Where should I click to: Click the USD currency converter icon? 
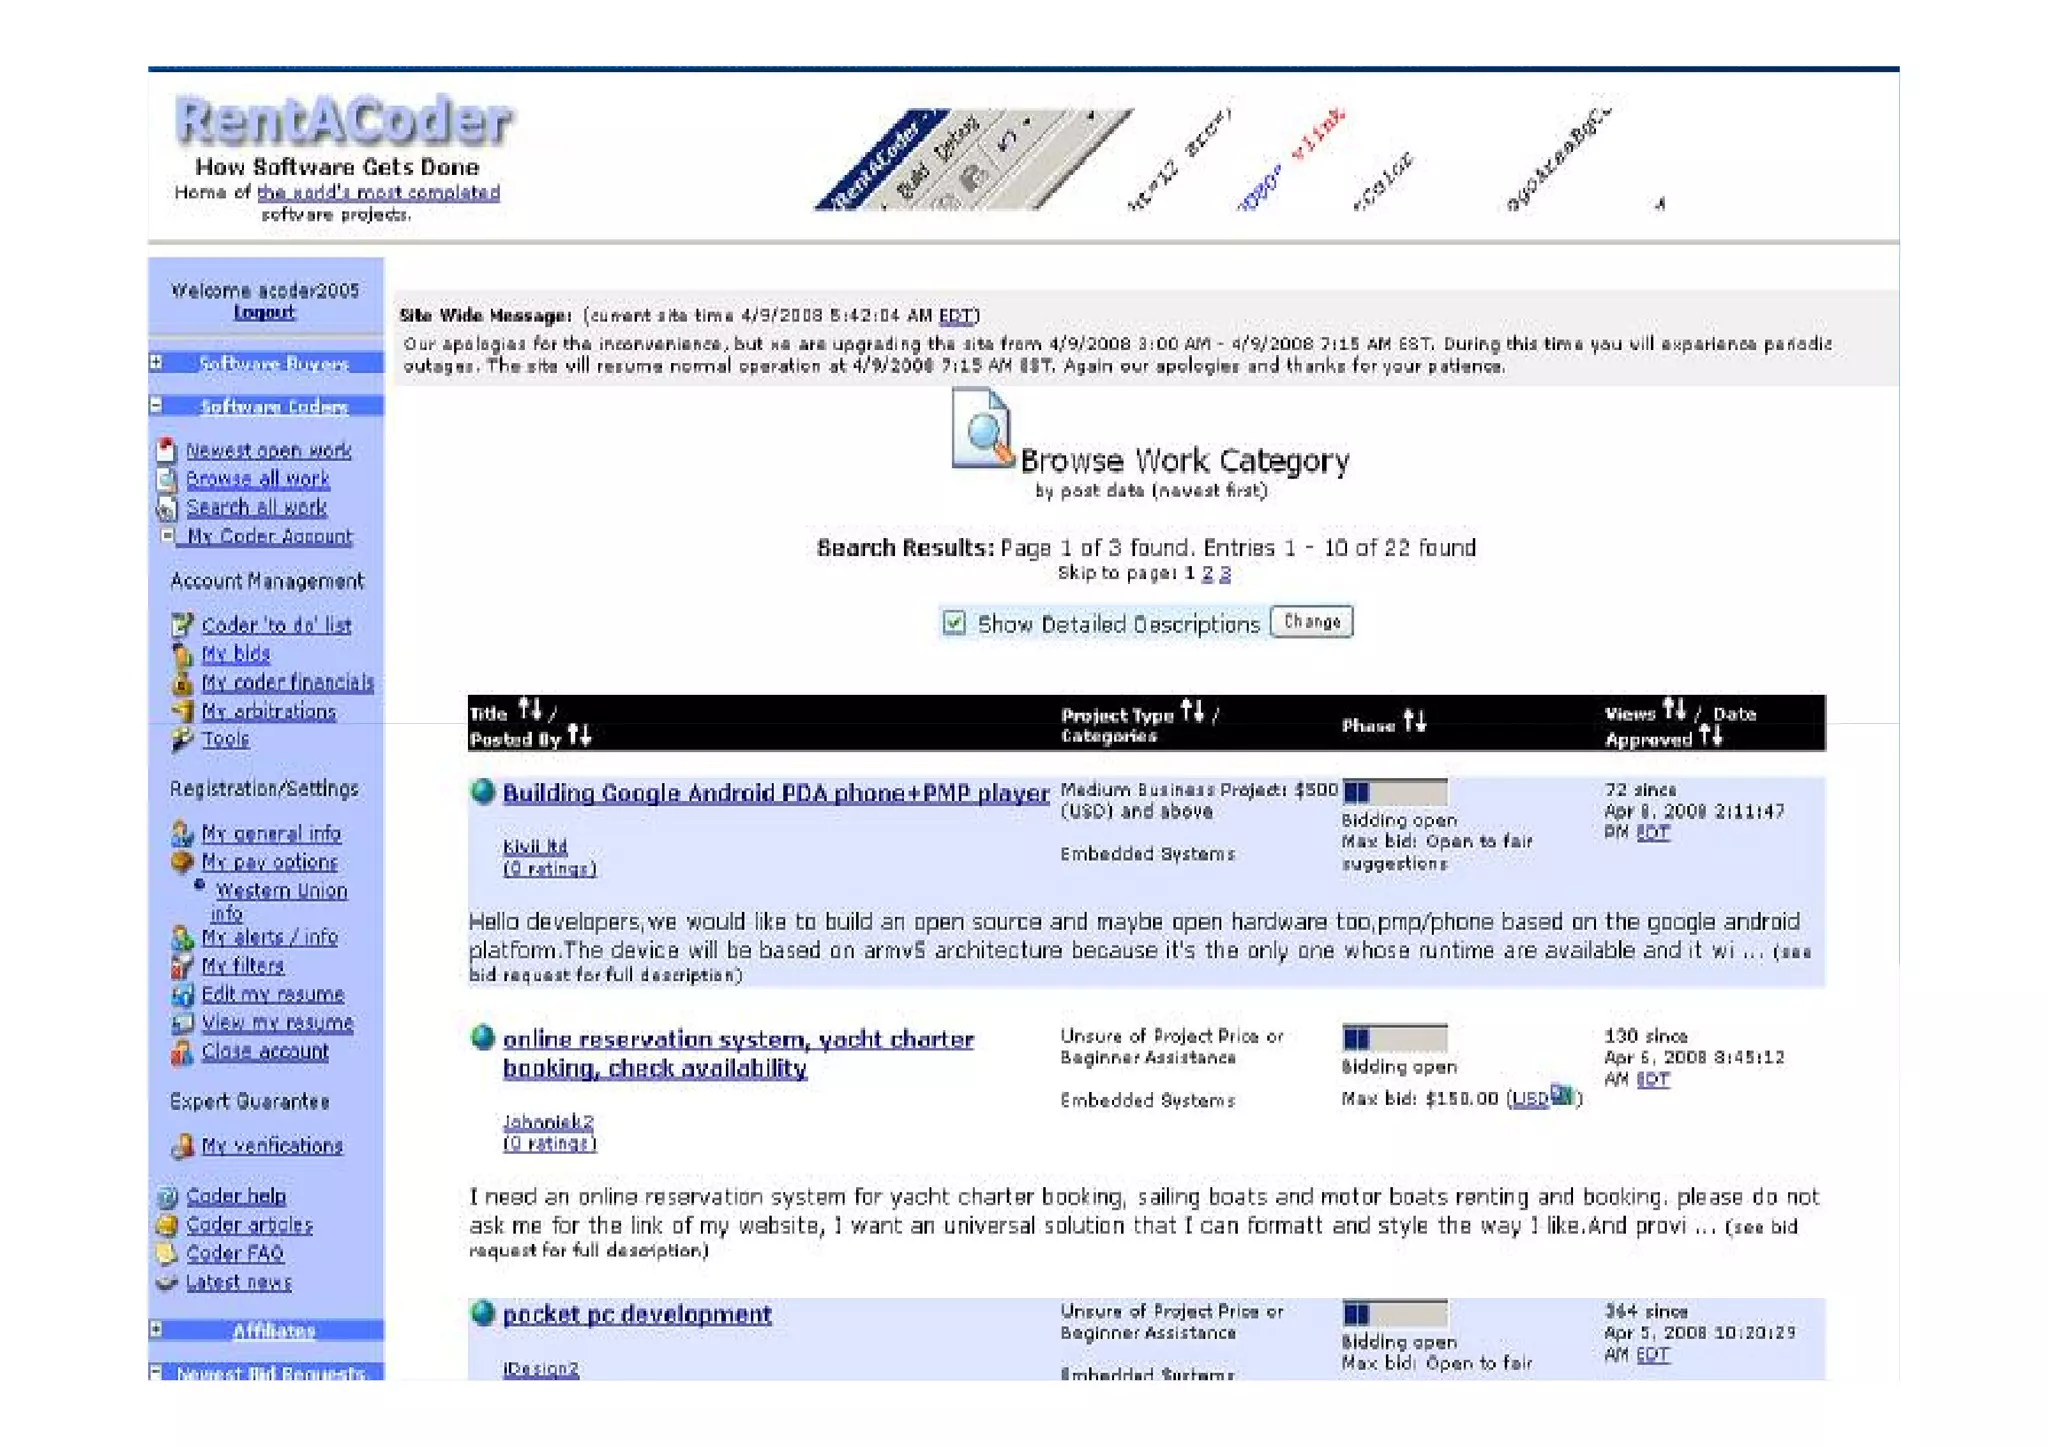coord(1561,1095)
